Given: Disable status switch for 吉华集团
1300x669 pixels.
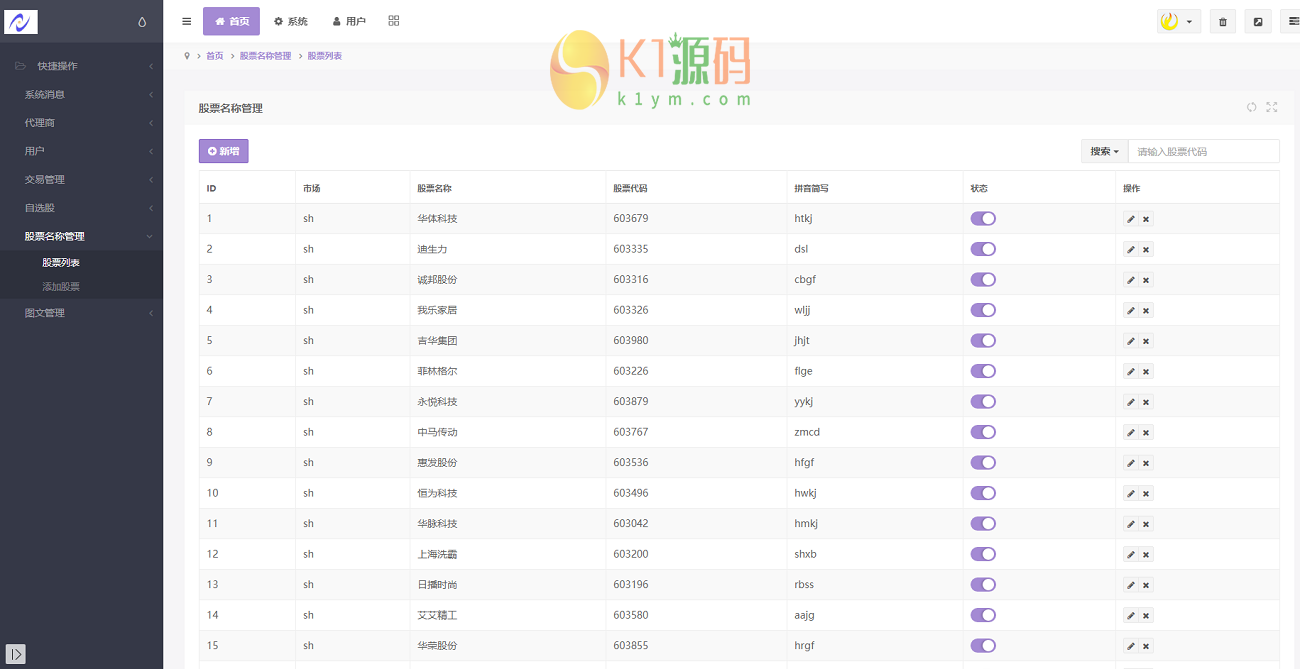Looking at the screenshot, I should [x=983, y=341].
